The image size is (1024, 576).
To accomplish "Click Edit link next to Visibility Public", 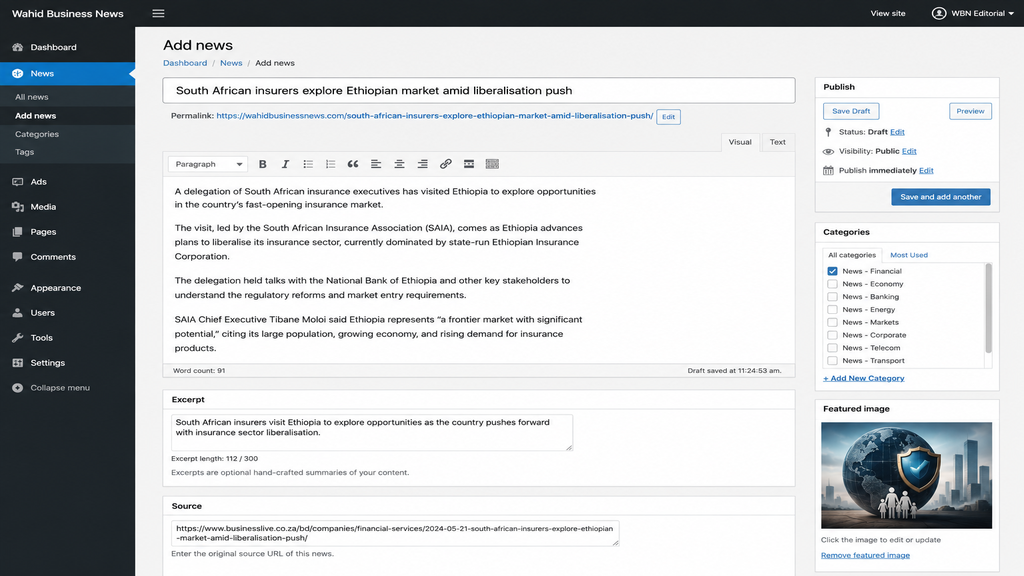I will (x=908, y=151).
